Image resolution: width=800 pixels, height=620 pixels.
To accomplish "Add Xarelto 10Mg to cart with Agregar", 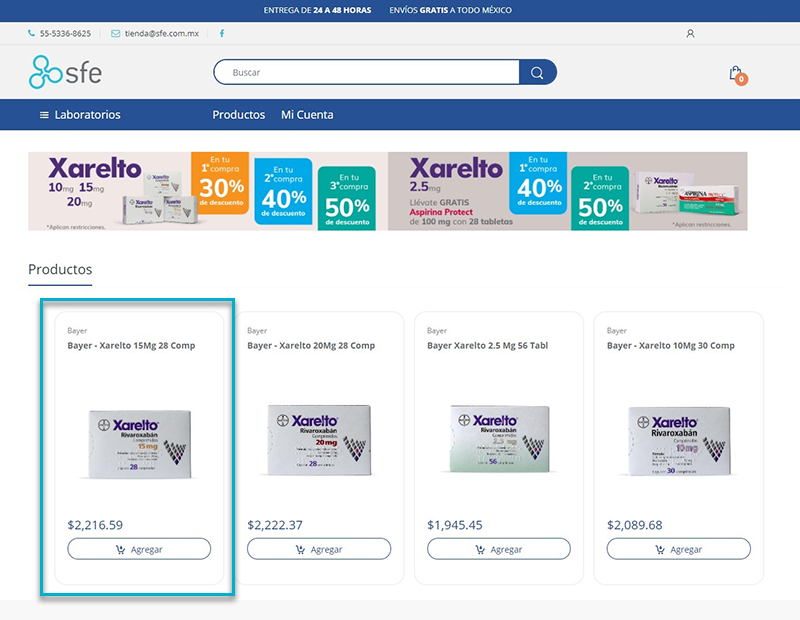I will [679, 549].
